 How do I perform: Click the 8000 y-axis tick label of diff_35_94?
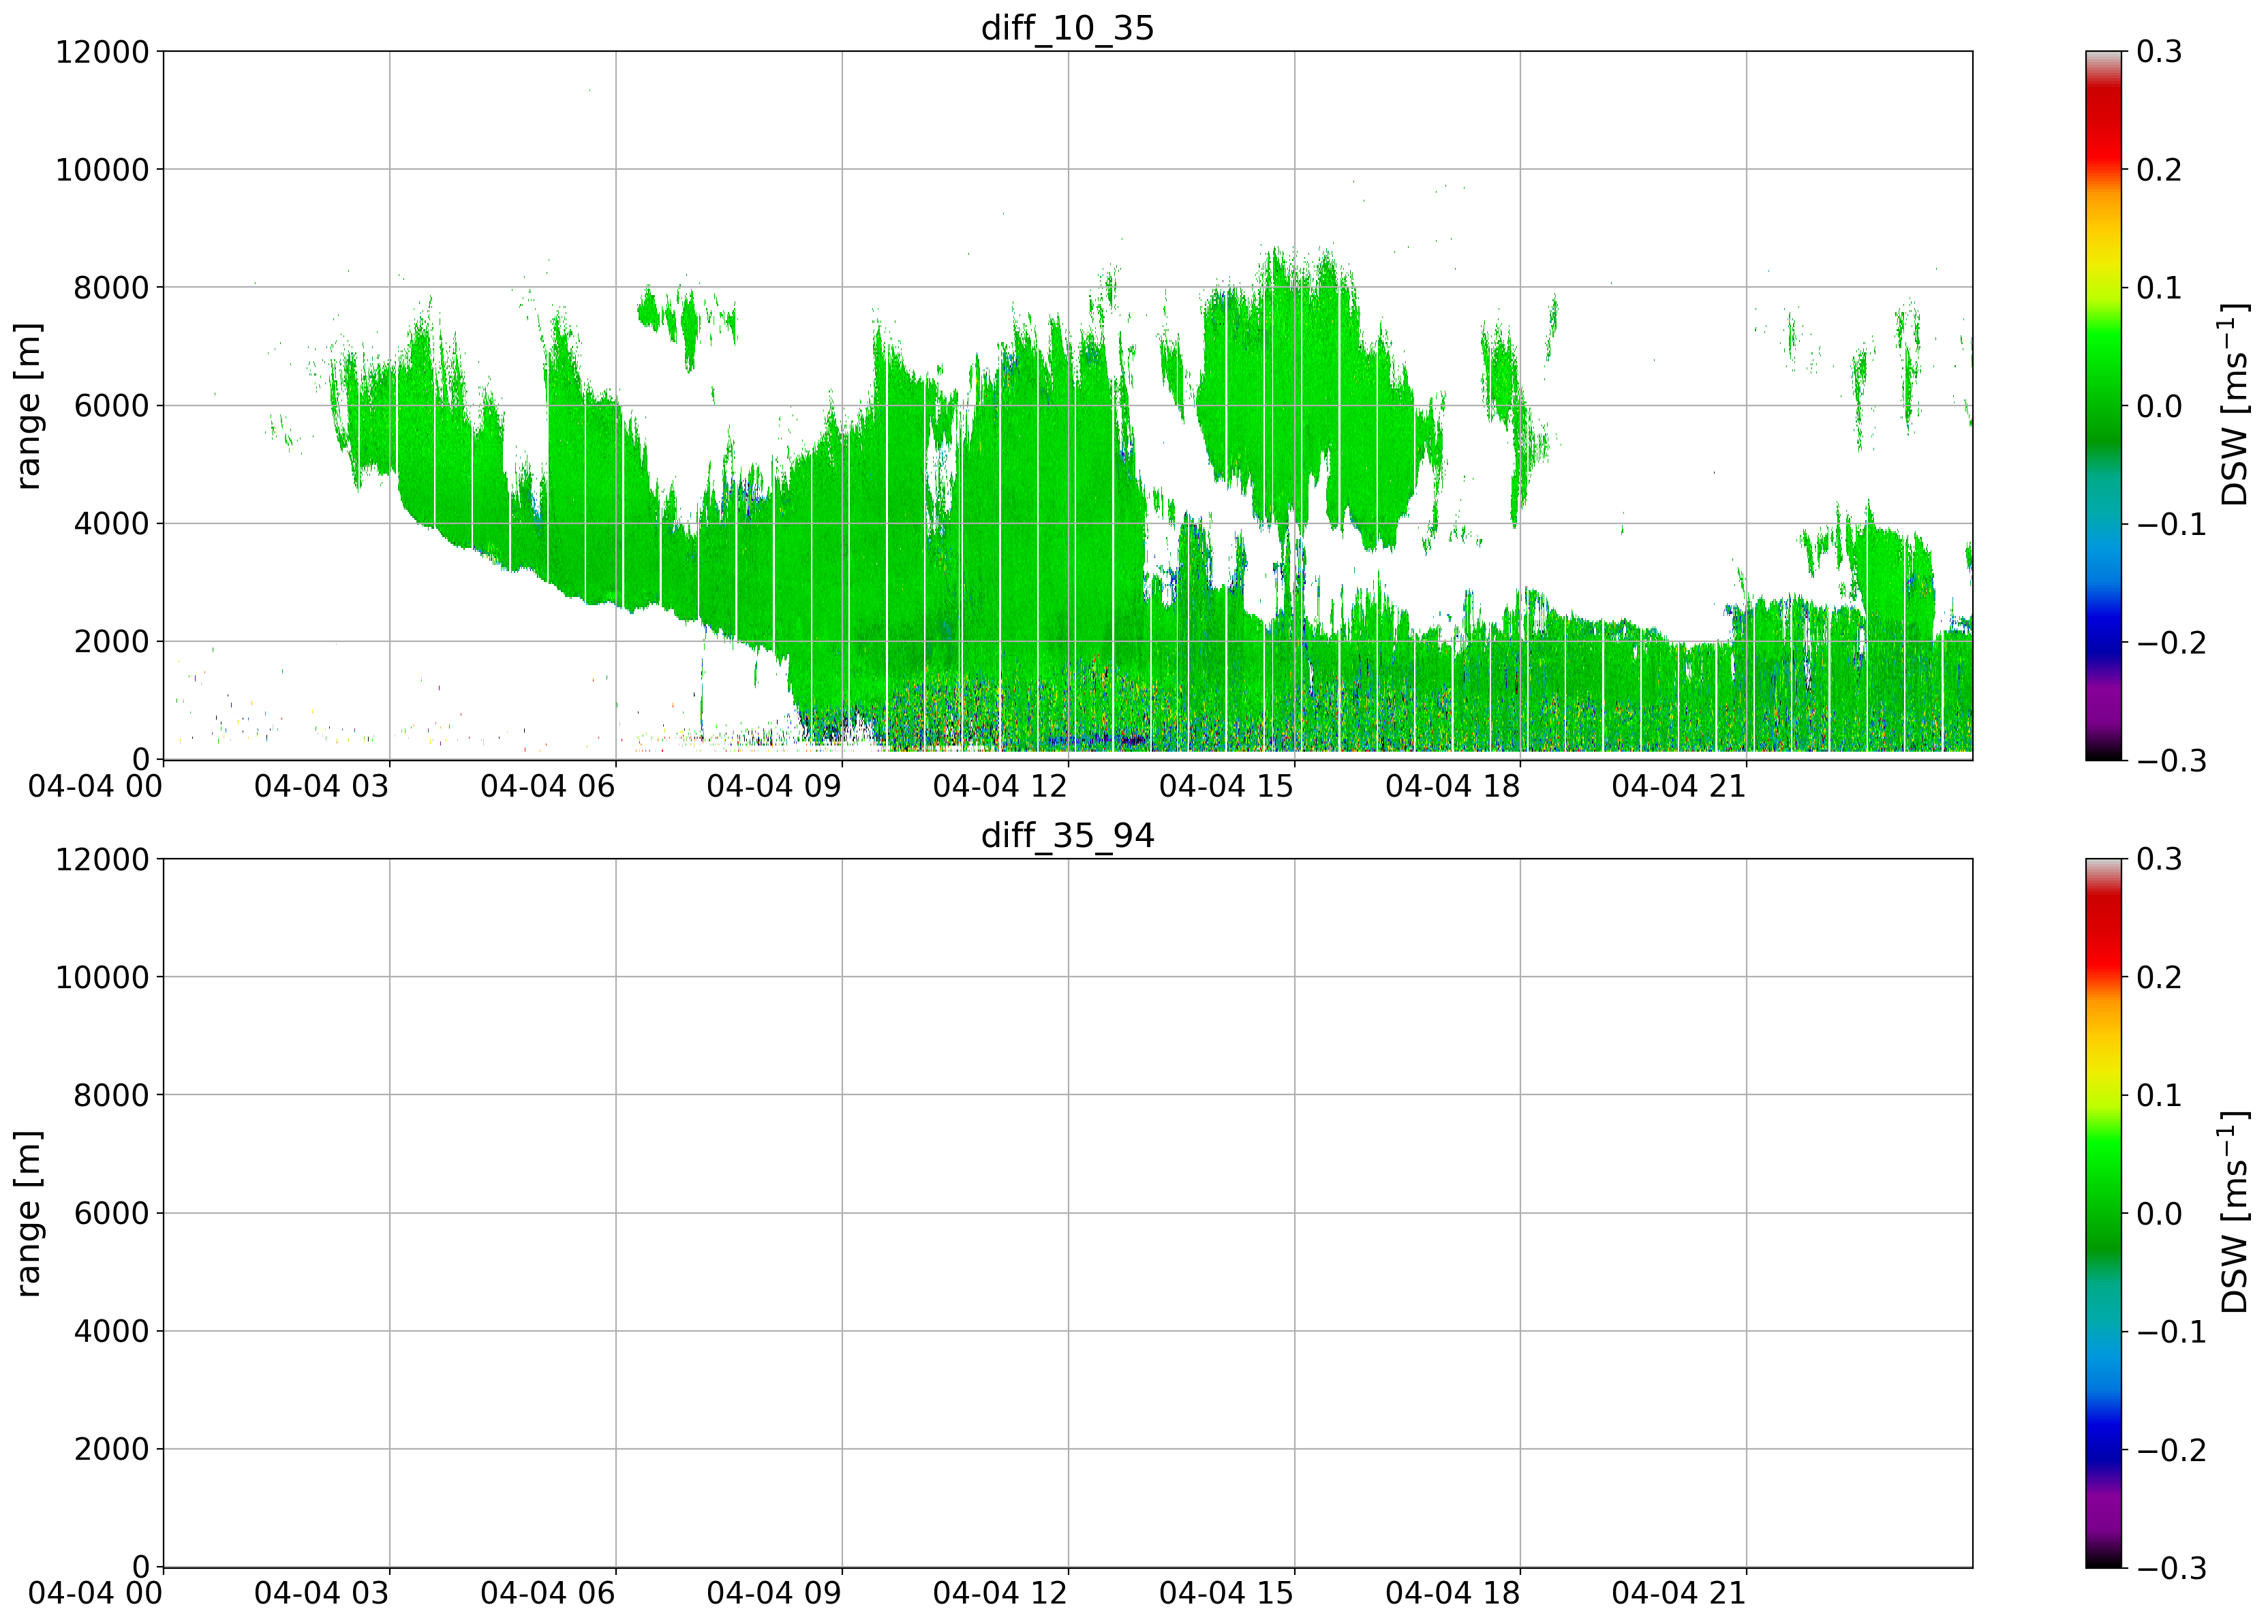111,1096
